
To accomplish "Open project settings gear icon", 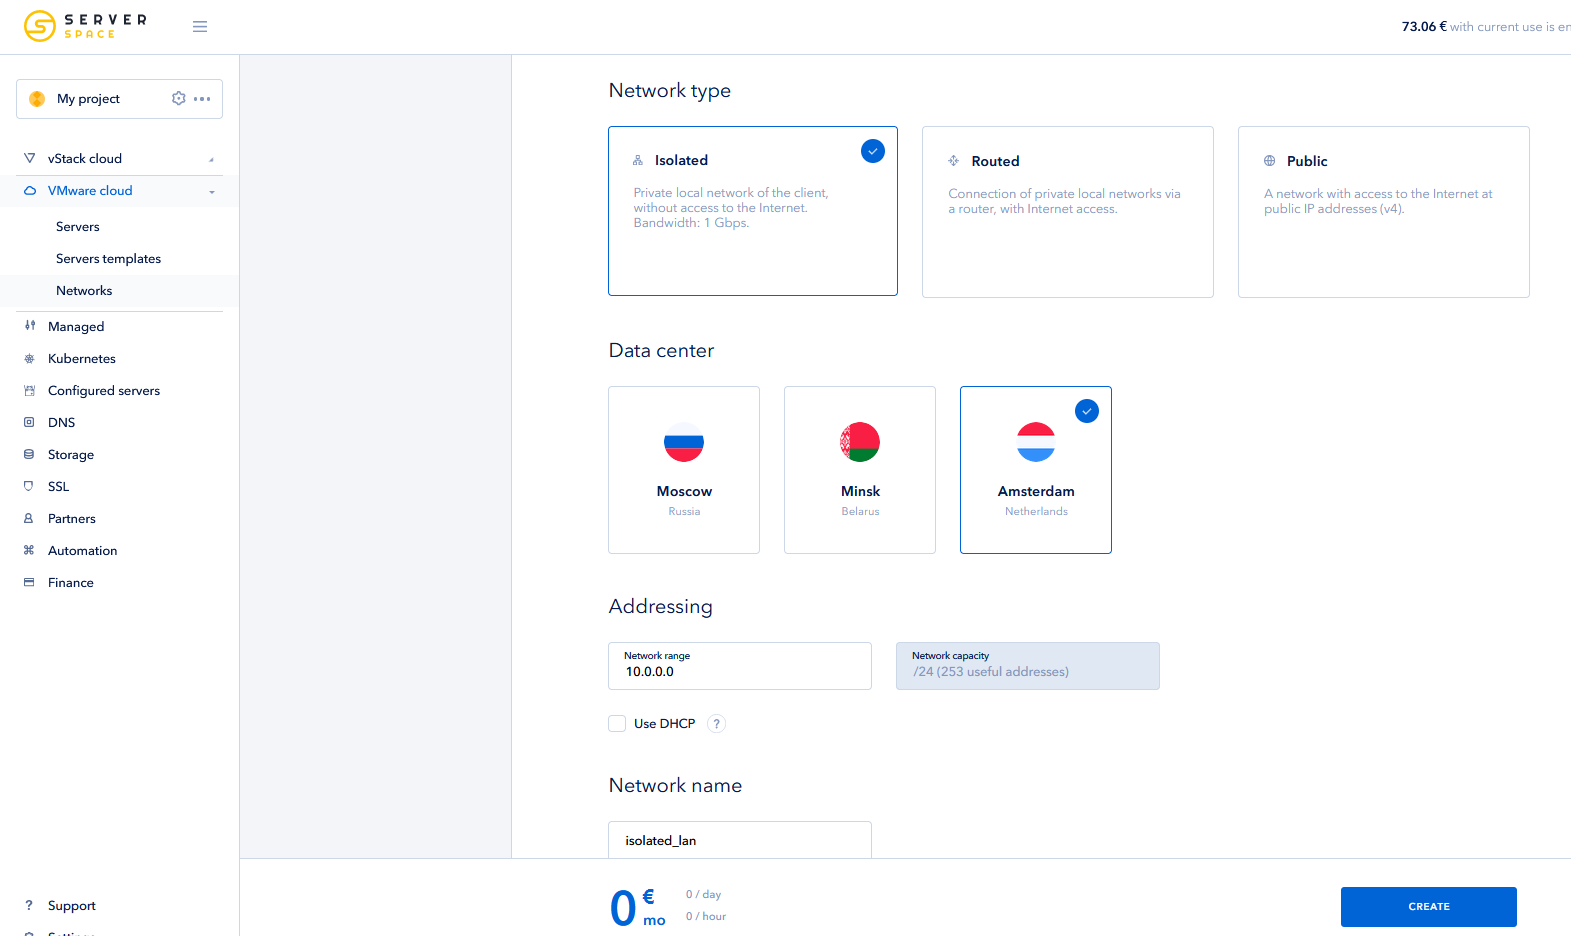I will (179, 98).
